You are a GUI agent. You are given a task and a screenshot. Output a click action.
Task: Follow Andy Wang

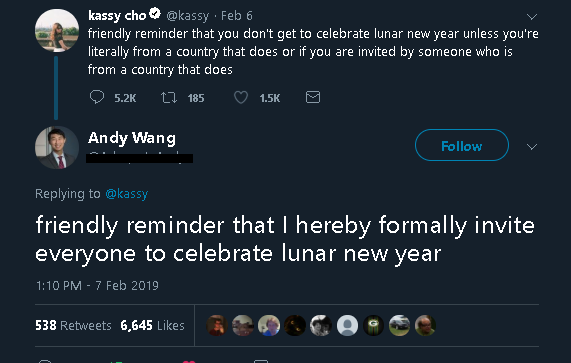pyautogui.click(x=461, y=145)
